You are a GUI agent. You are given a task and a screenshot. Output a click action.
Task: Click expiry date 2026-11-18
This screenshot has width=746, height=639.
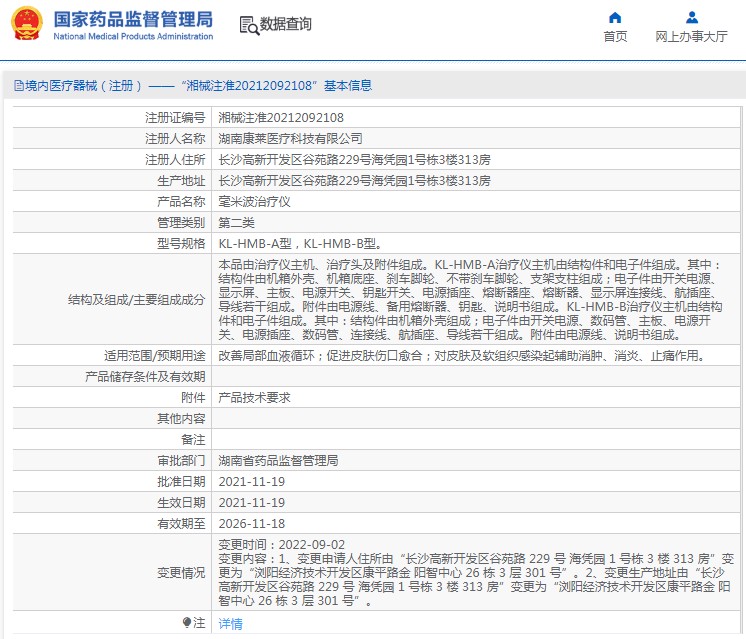click(252, 523)
